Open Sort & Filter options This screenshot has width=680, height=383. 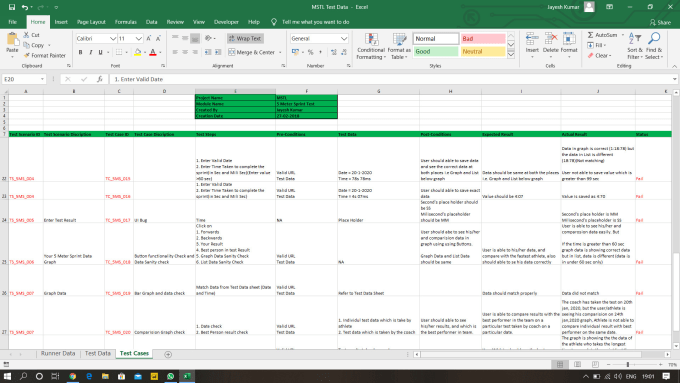pyautogui.click(x=635, y=46)
